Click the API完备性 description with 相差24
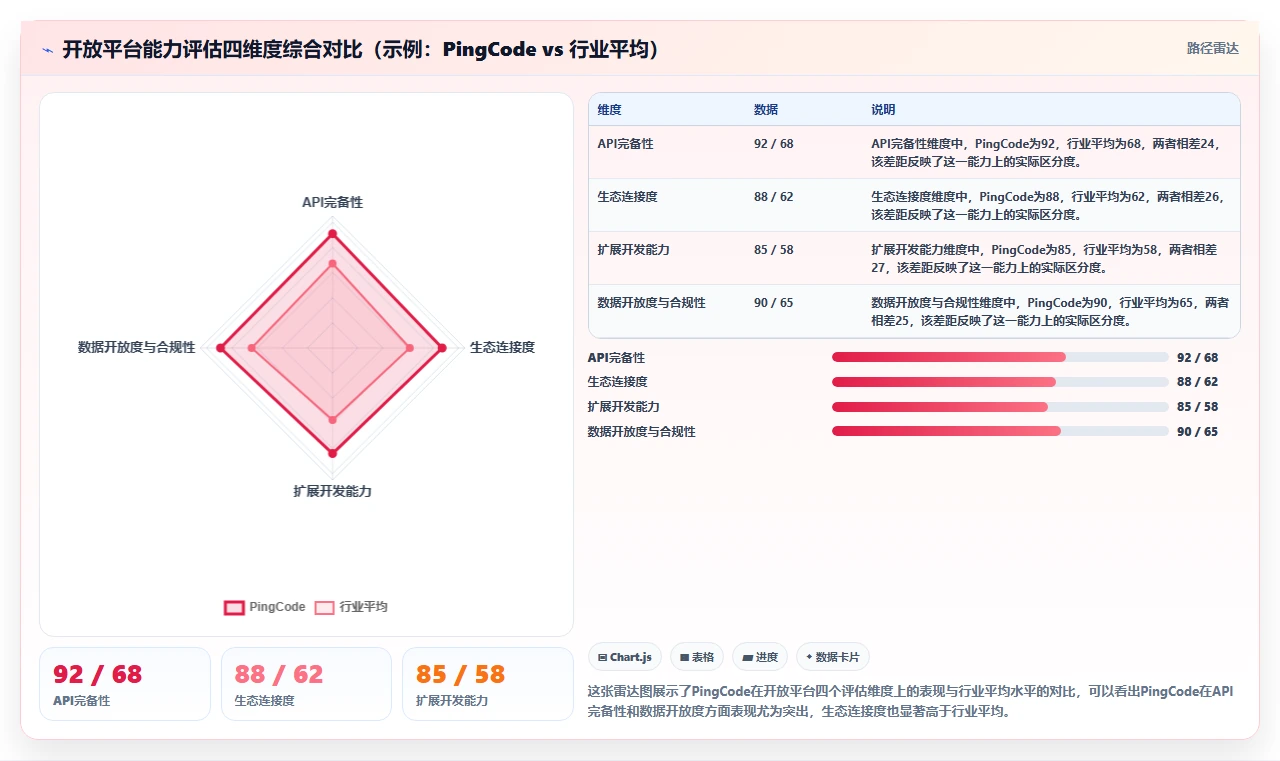1280x761 pixels. [x=1046, y=152]
